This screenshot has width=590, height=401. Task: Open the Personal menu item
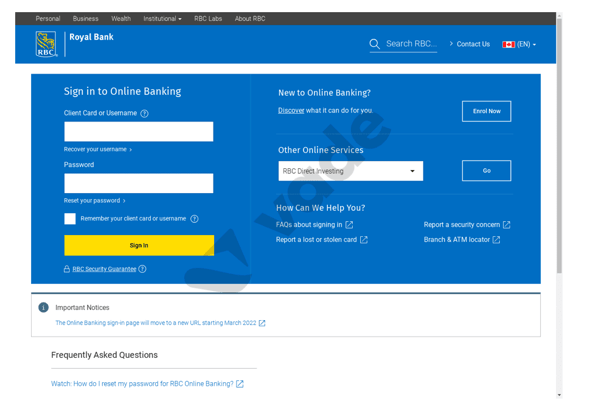(48, 18)
